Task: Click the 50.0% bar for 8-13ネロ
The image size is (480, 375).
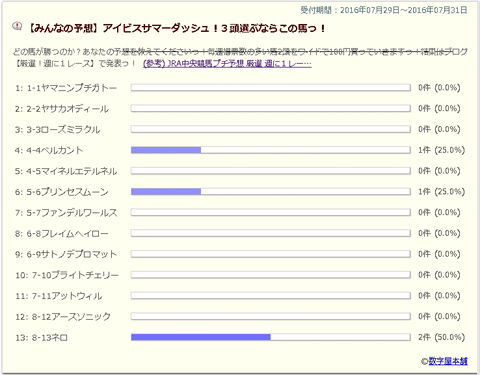Action: point(270,337)
